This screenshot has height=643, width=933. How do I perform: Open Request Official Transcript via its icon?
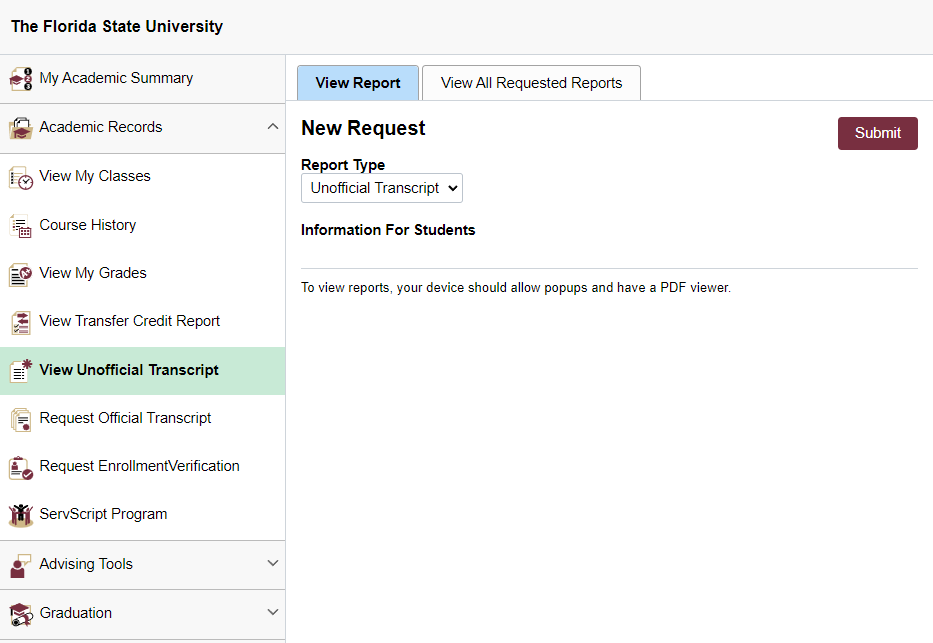[20, 418]
